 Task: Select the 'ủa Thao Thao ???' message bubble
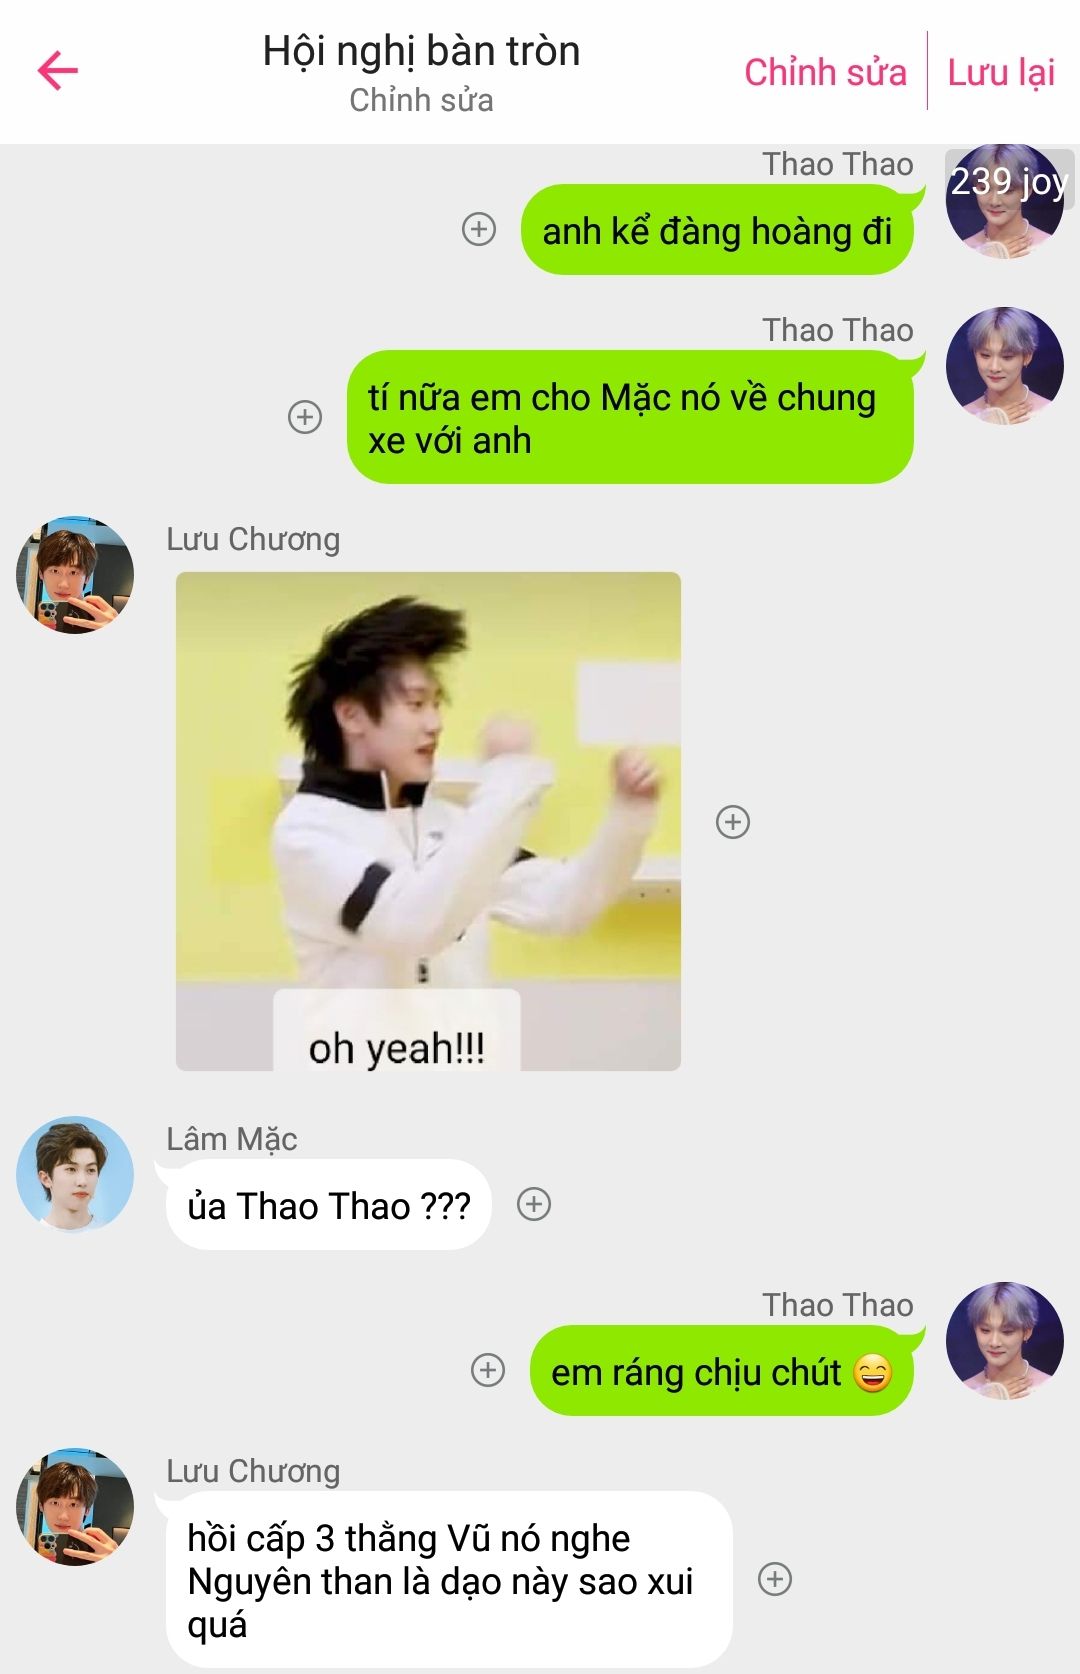pos(328,1205)
